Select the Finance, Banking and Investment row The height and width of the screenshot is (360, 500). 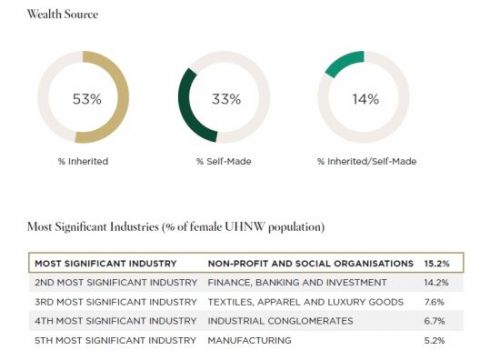246,282
